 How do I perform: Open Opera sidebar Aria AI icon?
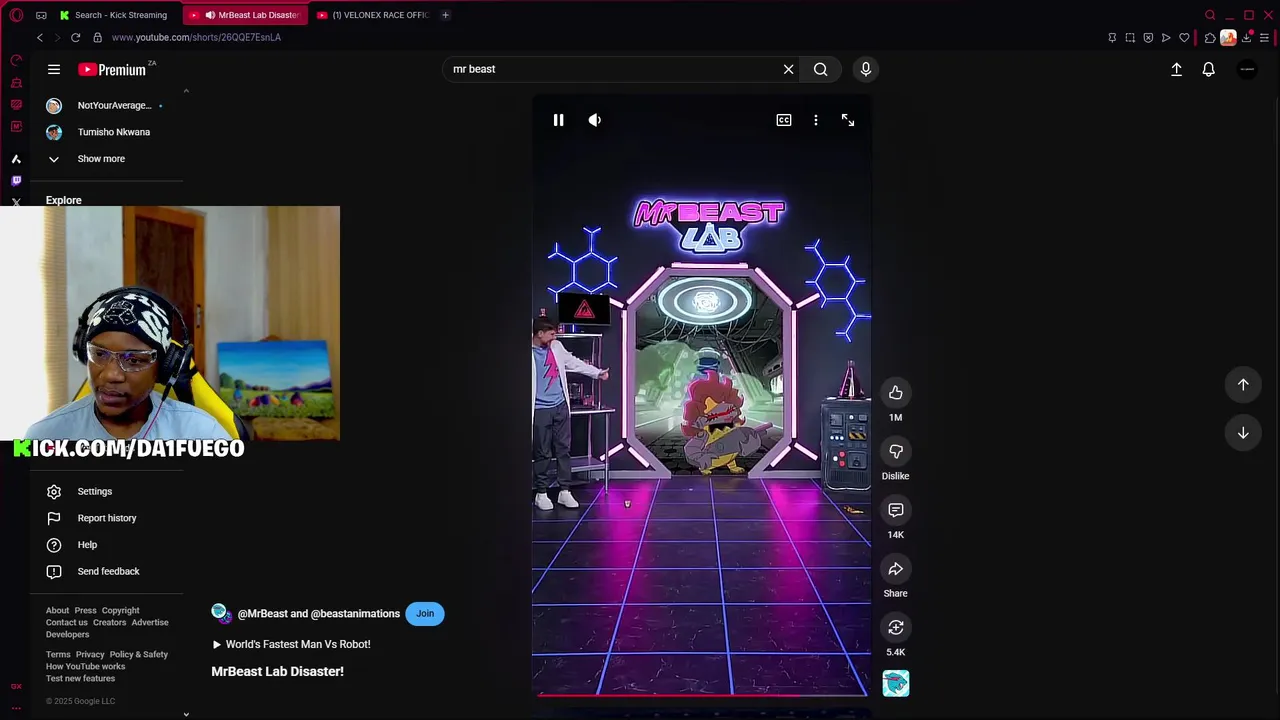16,159
